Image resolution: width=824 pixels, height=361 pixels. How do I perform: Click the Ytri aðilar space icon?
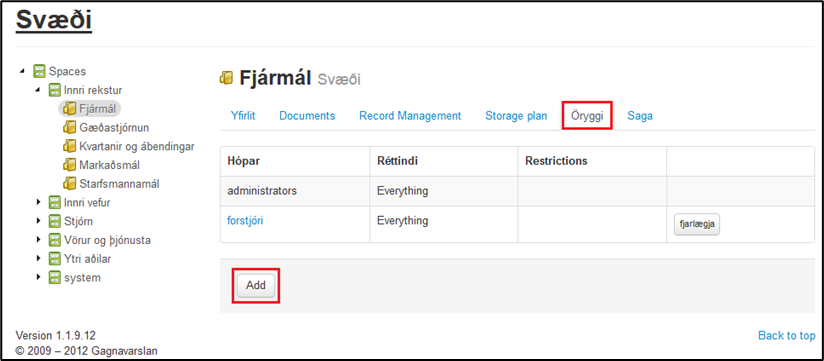[55, 259]
